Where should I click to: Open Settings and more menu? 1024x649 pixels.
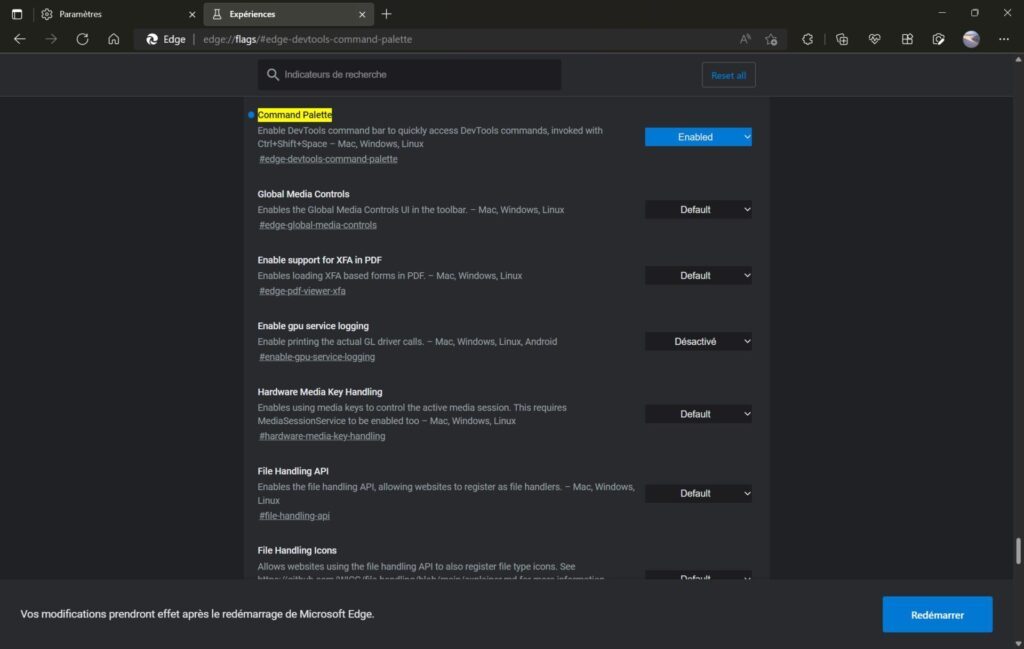(1004, 39)
